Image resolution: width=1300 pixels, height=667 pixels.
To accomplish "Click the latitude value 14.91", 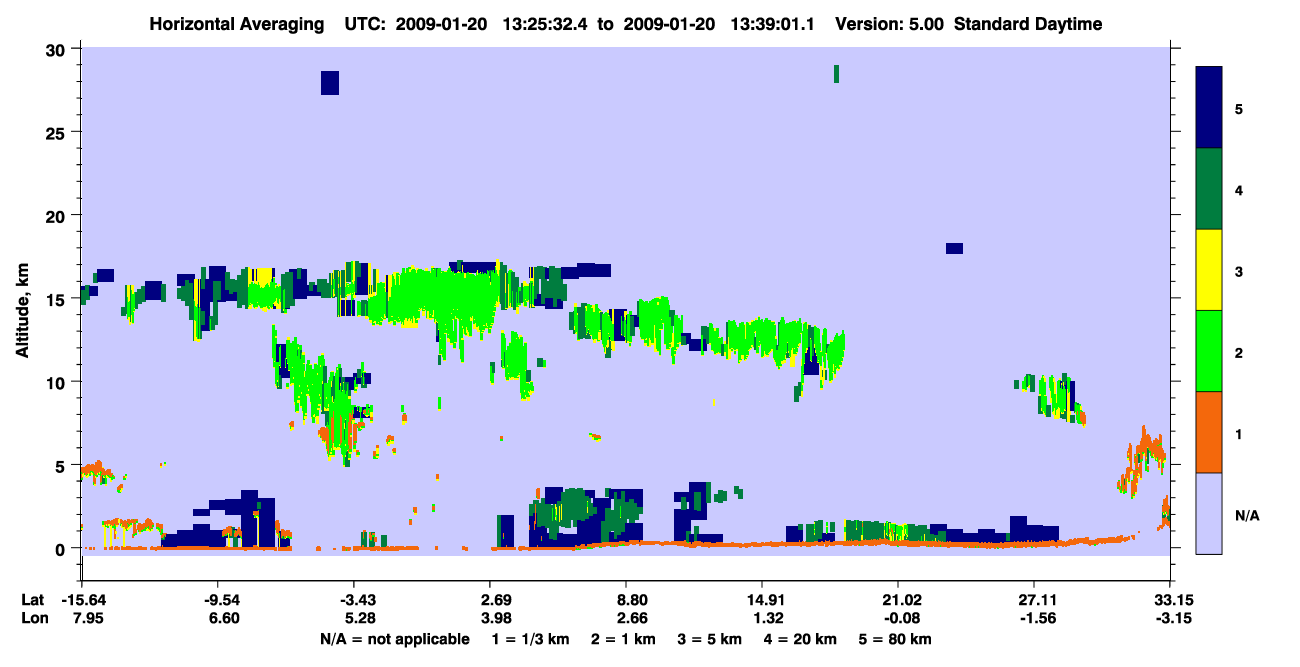I will click(x=762, y=600).
